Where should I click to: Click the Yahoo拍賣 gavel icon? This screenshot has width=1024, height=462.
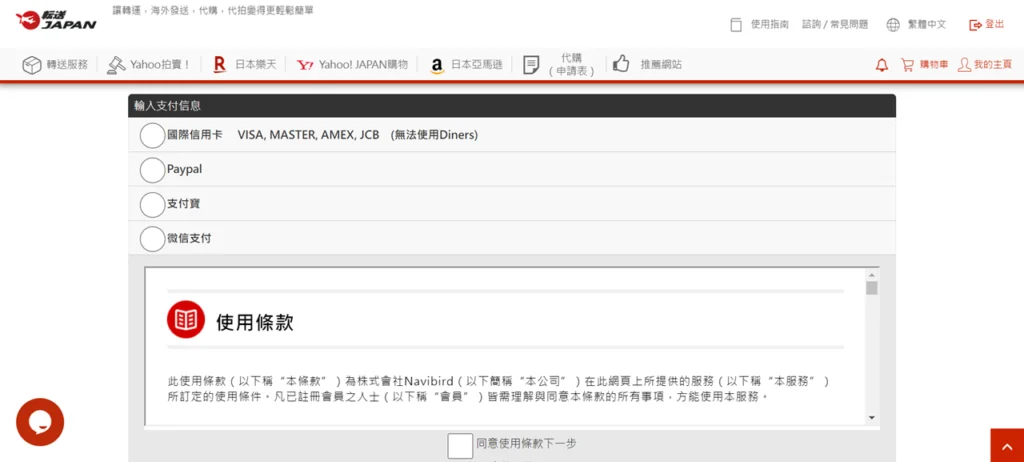(x=116, y=64)
